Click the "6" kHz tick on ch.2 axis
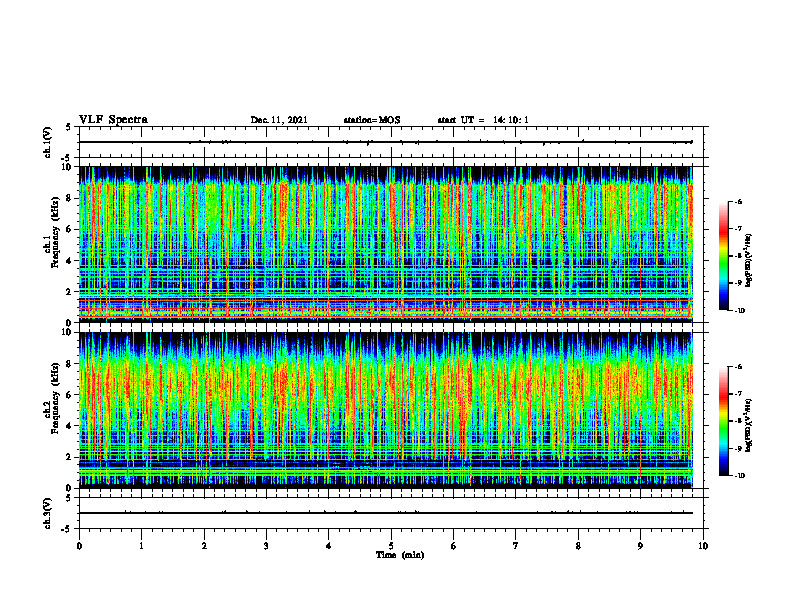 tap(70, 395)
